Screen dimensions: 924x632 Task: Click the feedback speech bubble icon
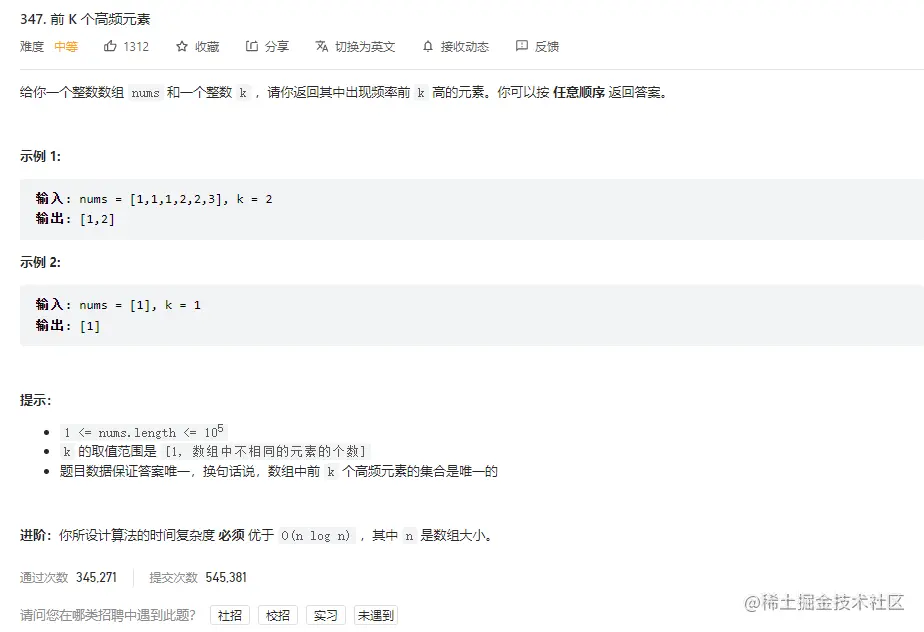(522, 46)
